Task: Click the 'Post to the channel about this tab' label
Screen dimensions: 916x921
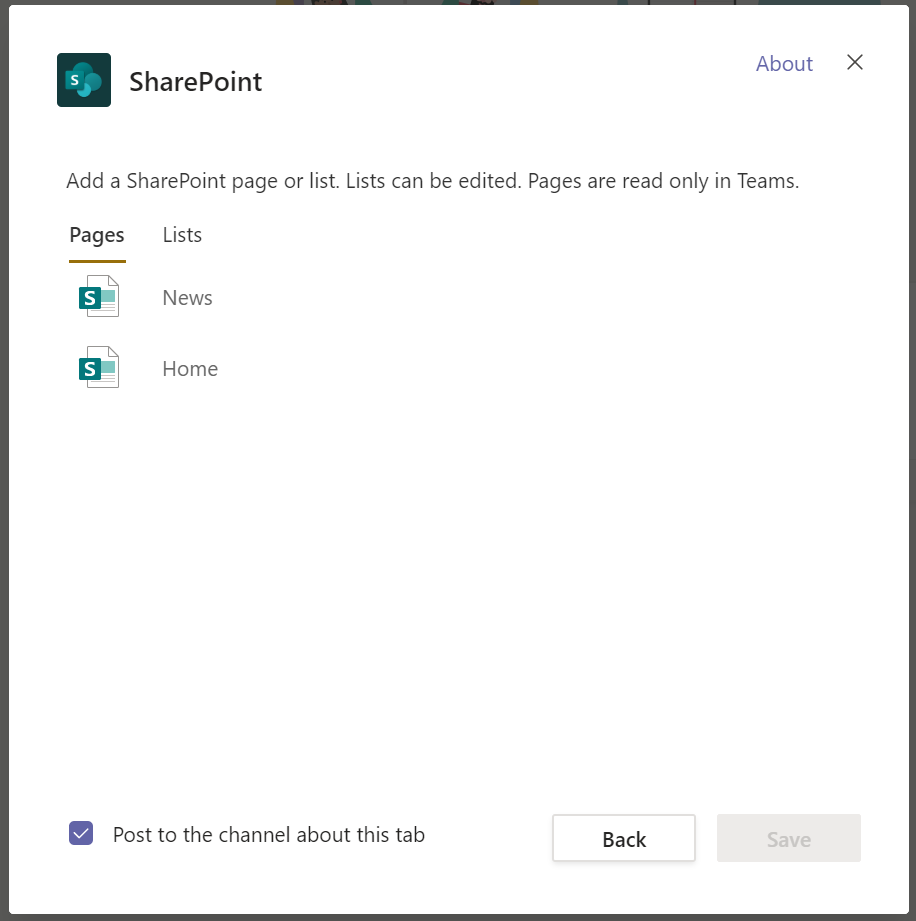Action: tap(269, 835)
